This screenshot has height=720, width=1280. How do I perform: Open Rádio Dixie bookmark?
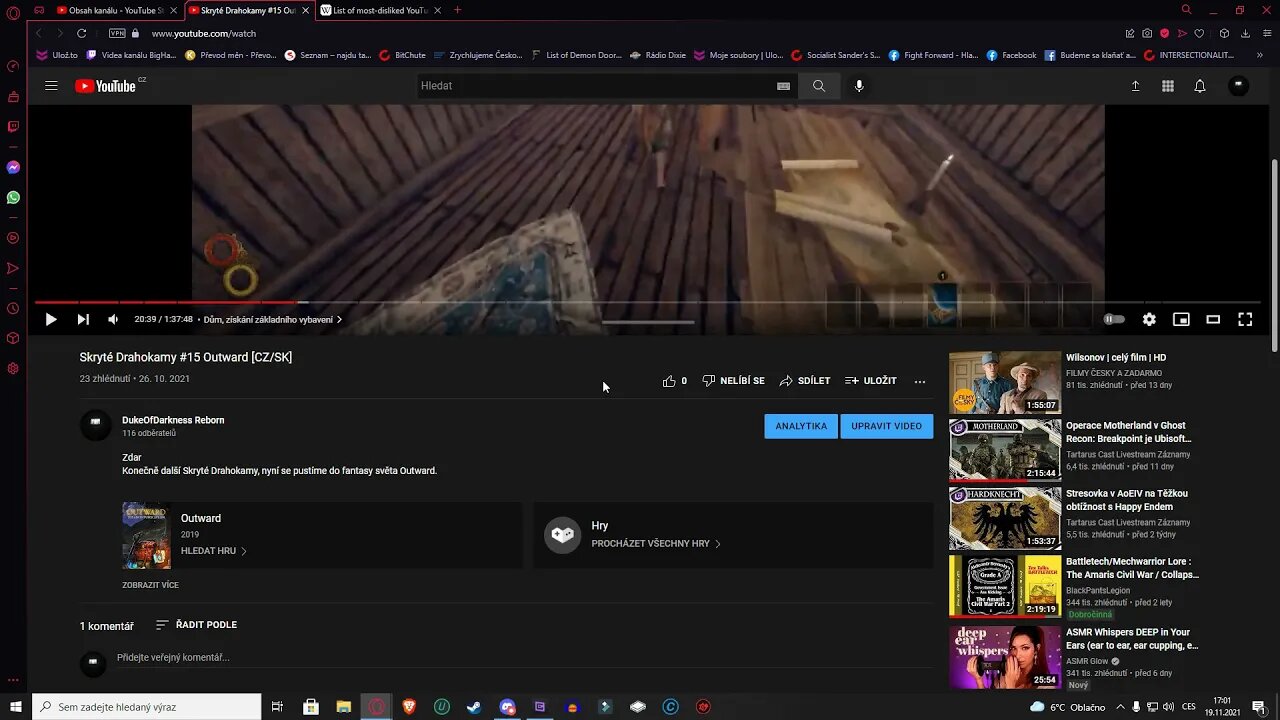tap(658, 55)
